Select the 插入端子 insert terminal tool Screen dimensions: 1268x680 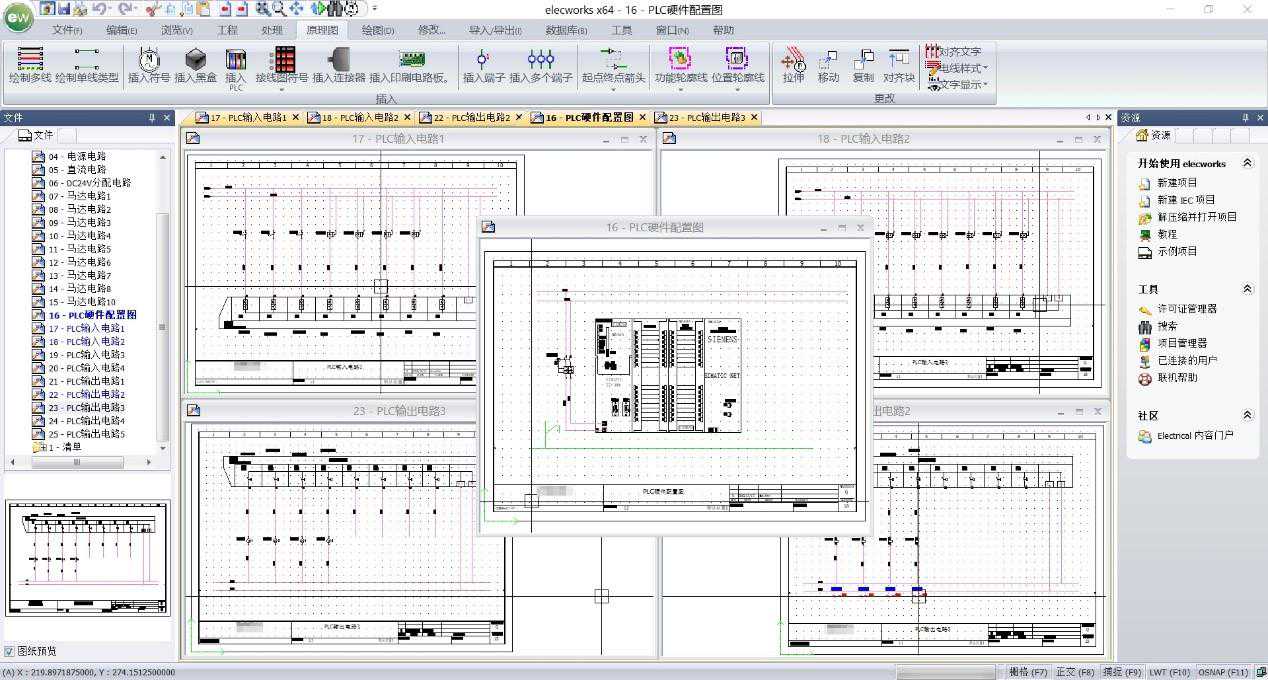tap(483, 65)
